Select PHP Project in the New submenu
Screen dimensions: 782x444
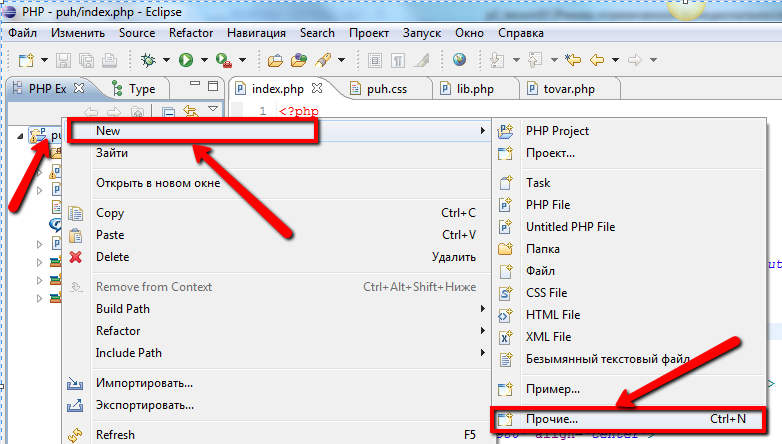click(629, 131)
